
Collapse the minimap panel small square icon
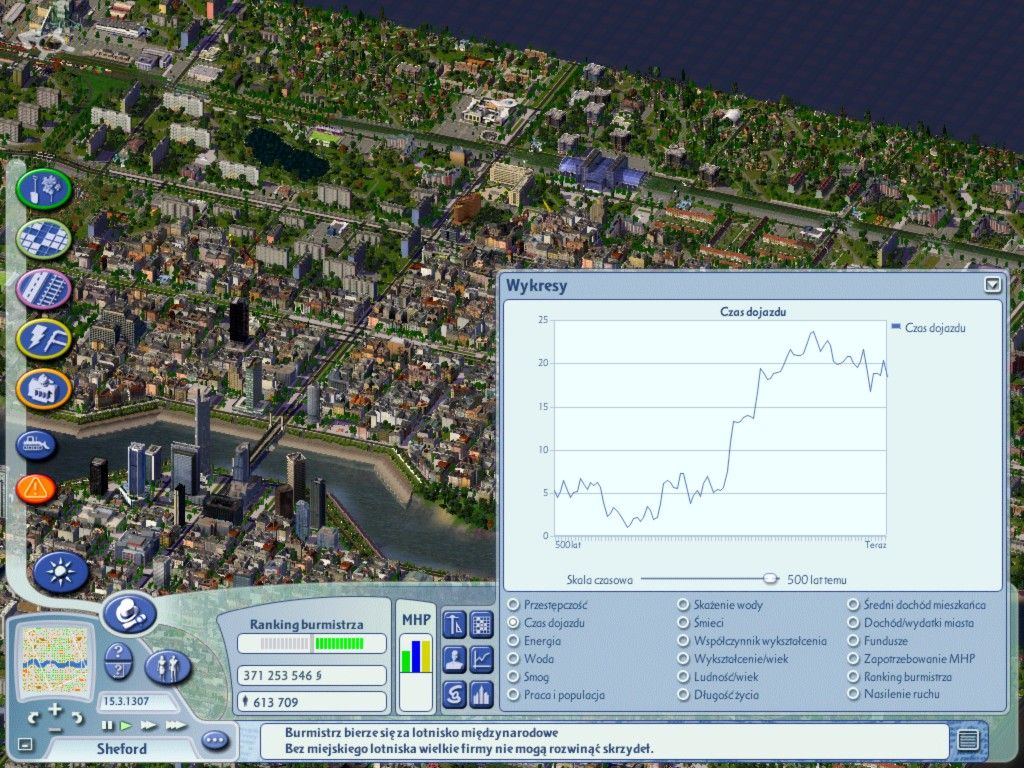coord(24,743)
